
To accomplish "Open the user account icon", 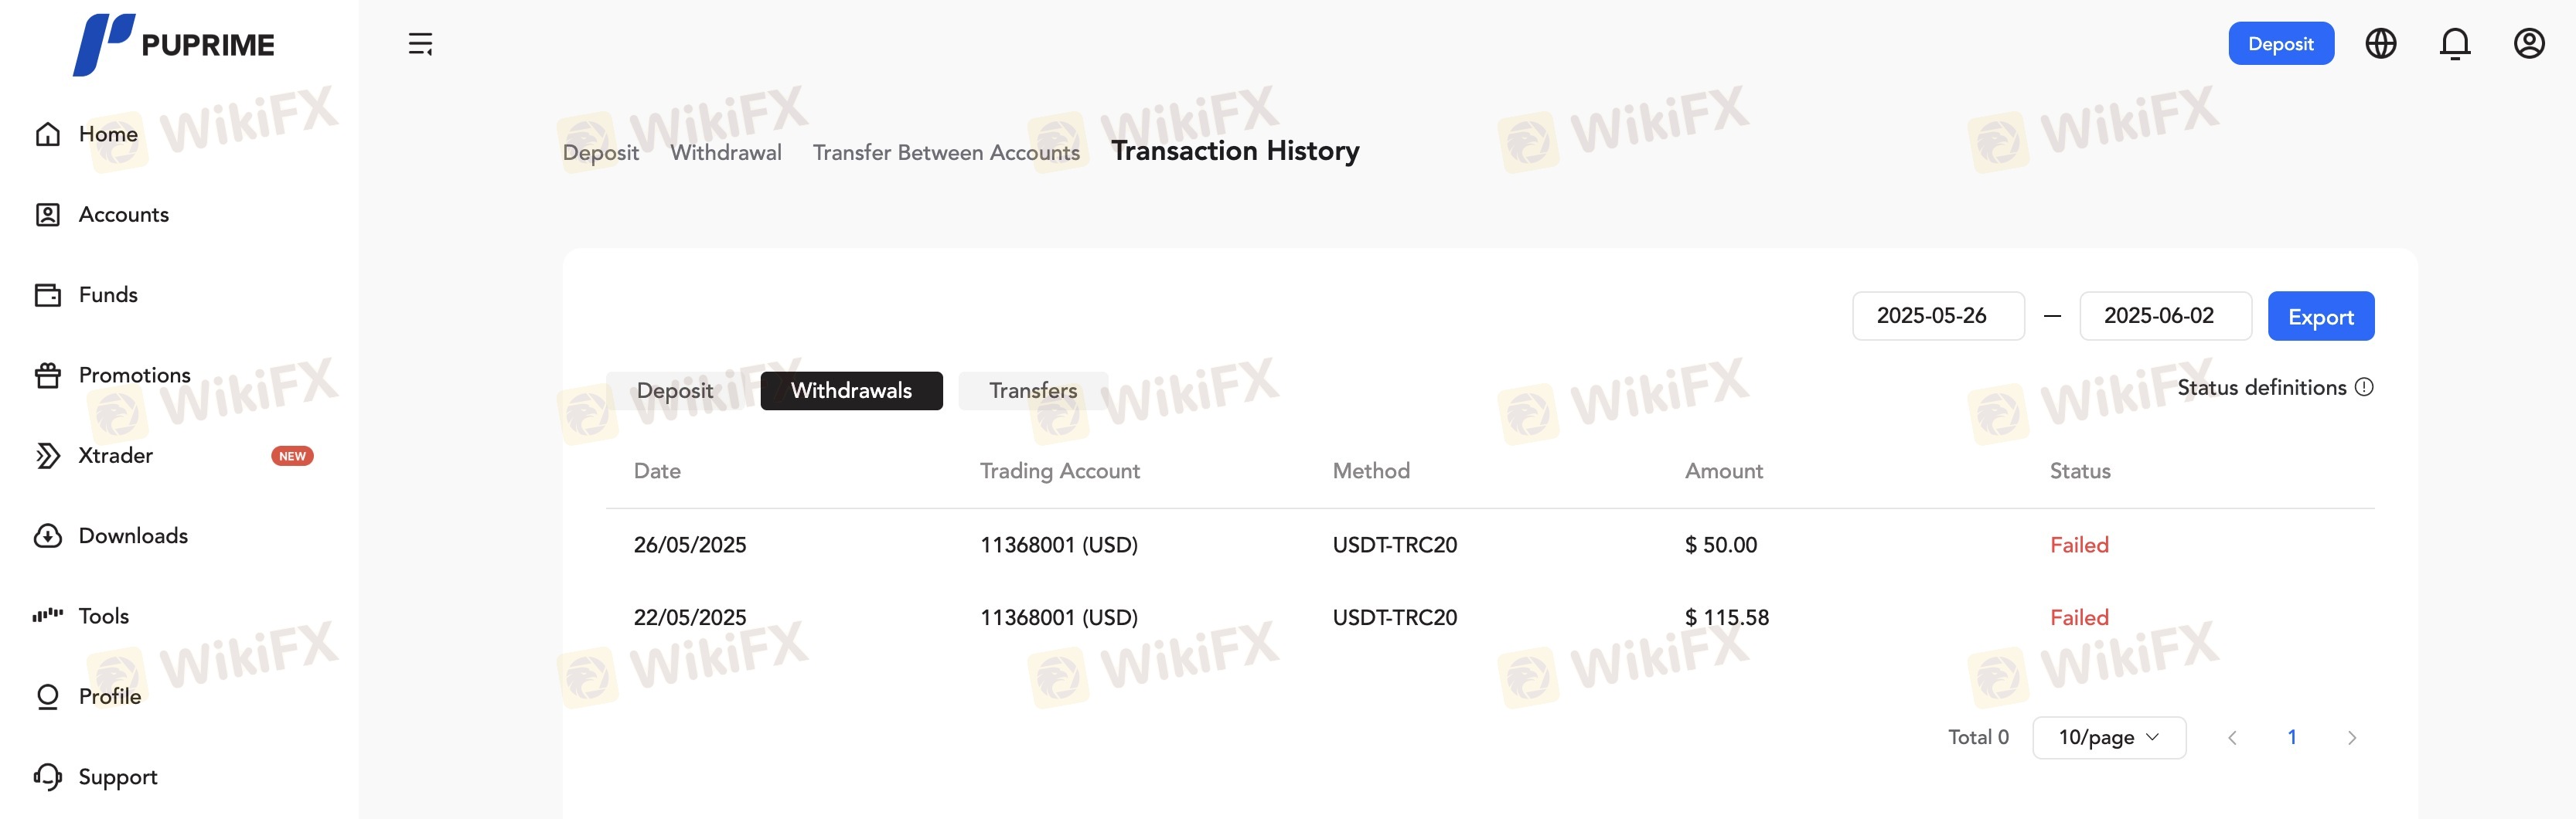I will click(x=2528, y=44).
